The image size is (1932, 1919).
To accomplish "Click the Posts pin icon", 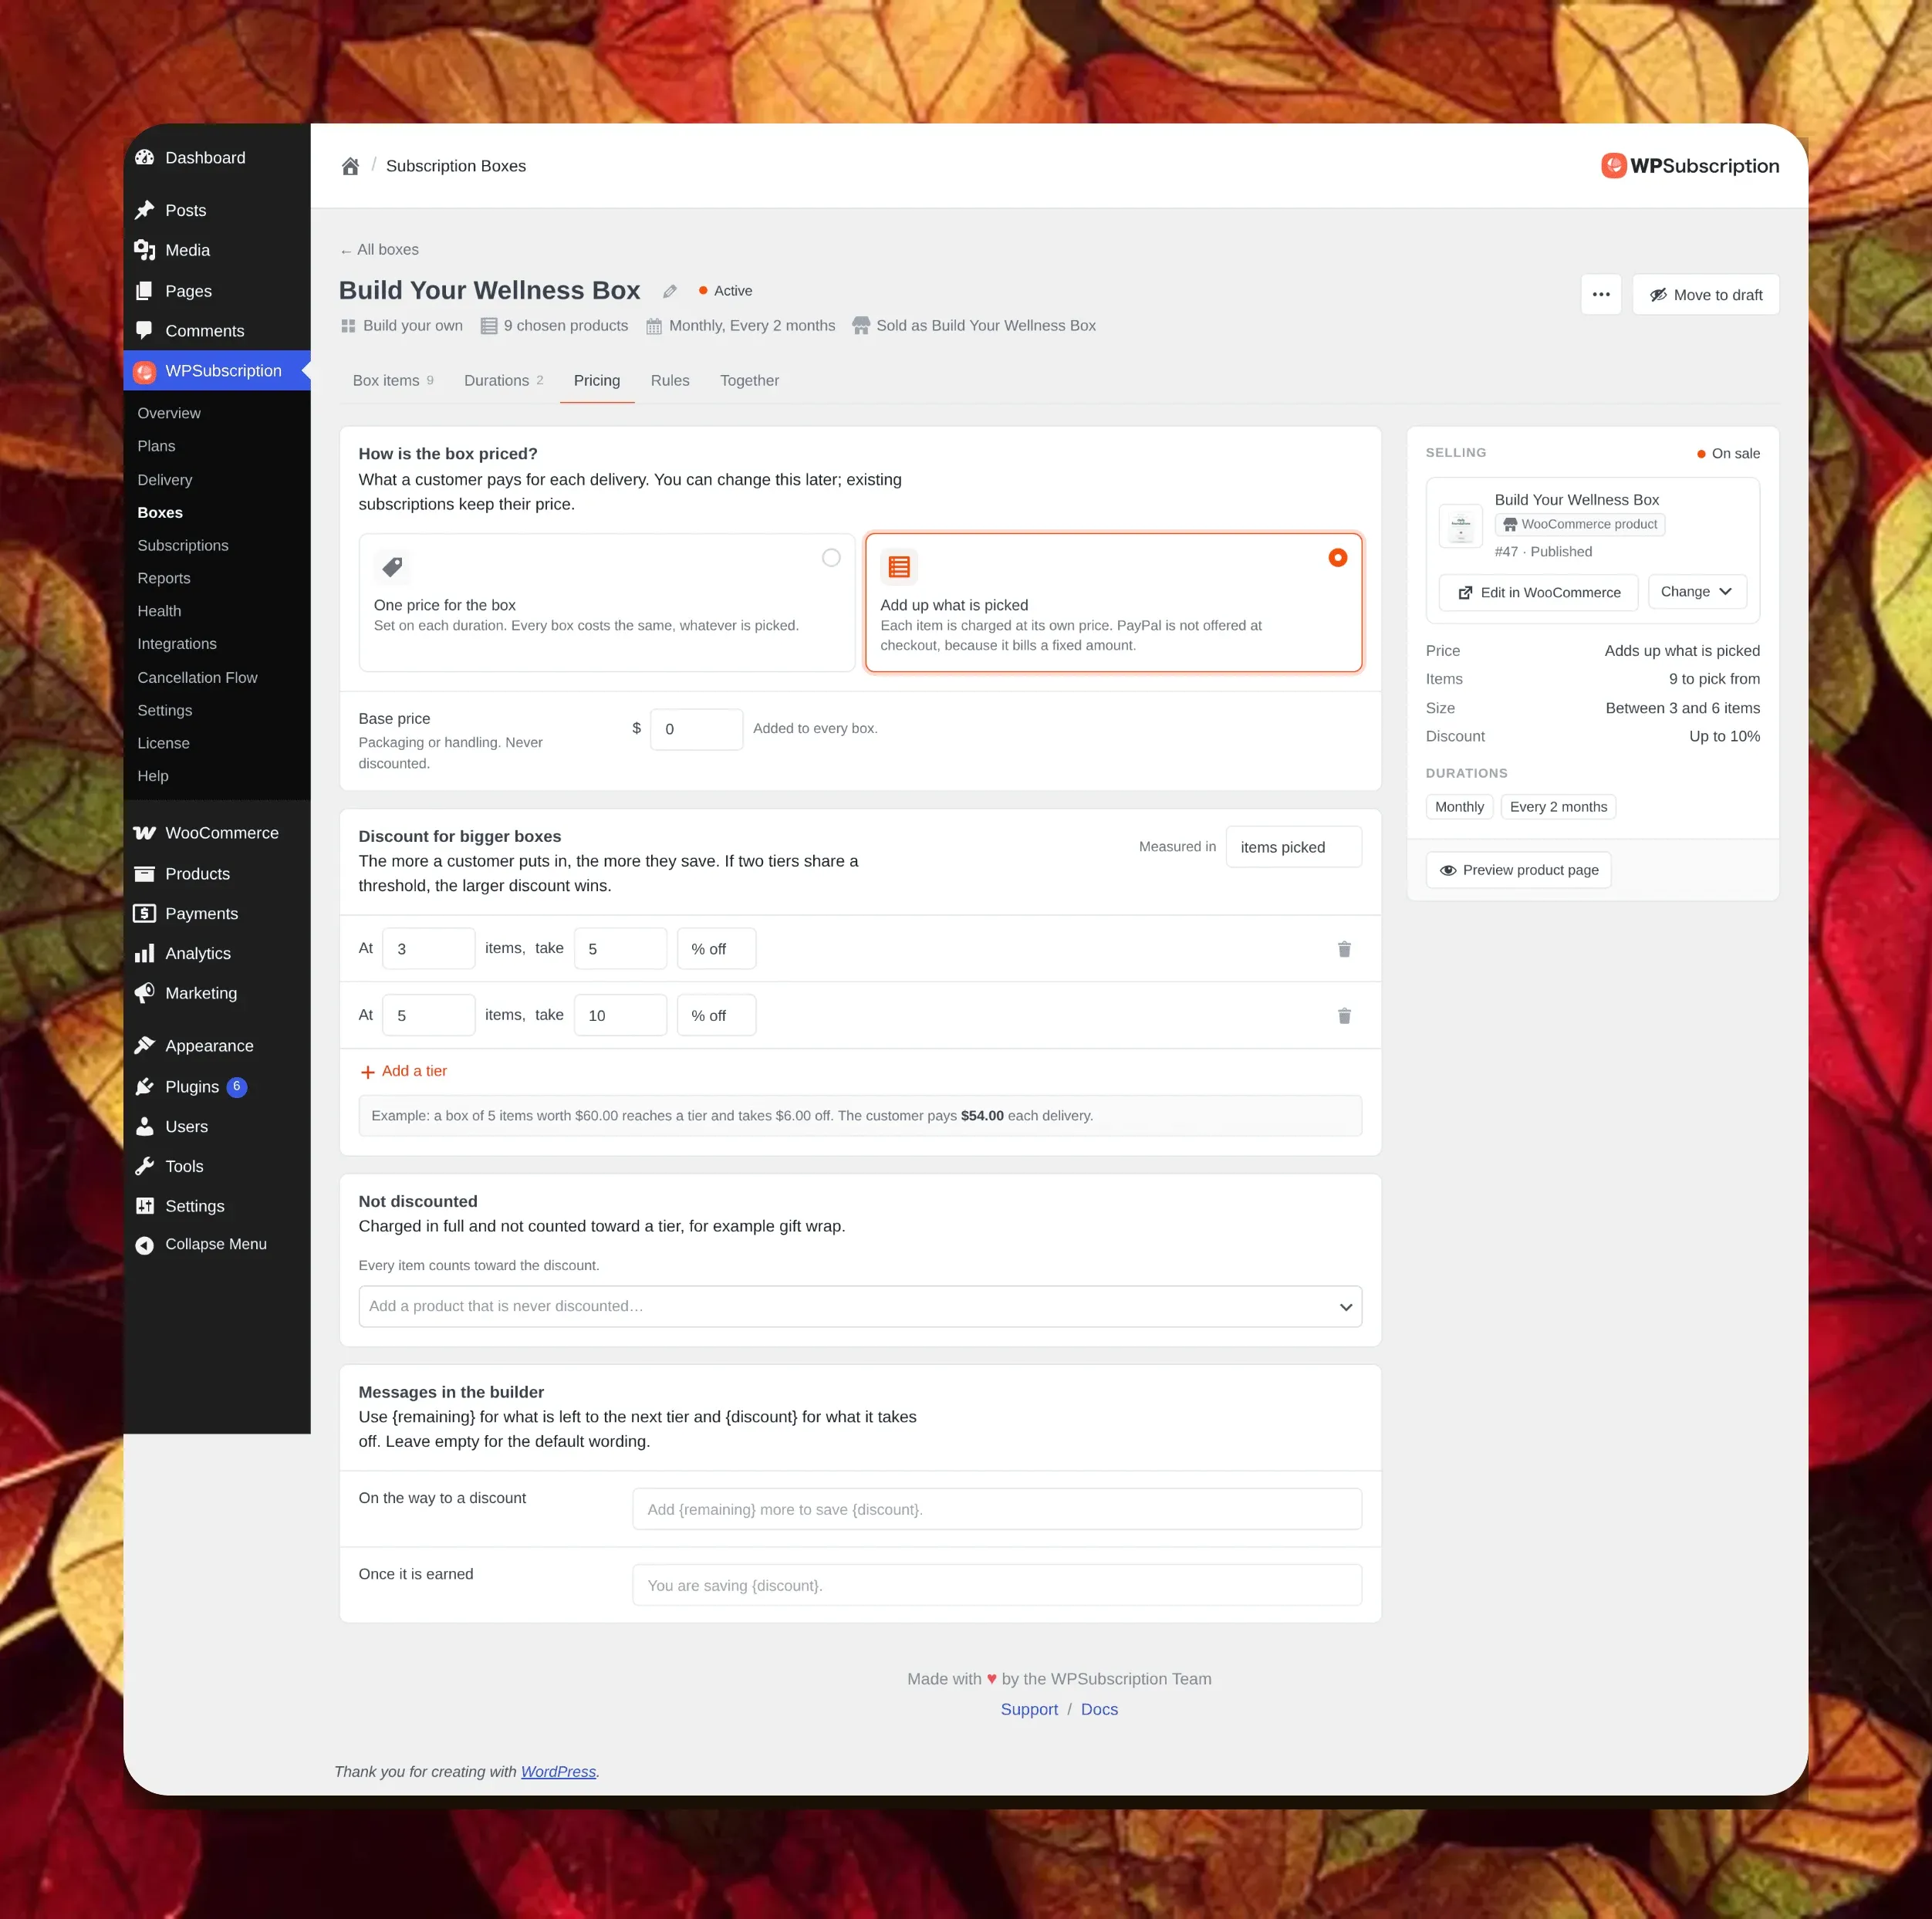I will pyautogui.click(x=145, y=210).
